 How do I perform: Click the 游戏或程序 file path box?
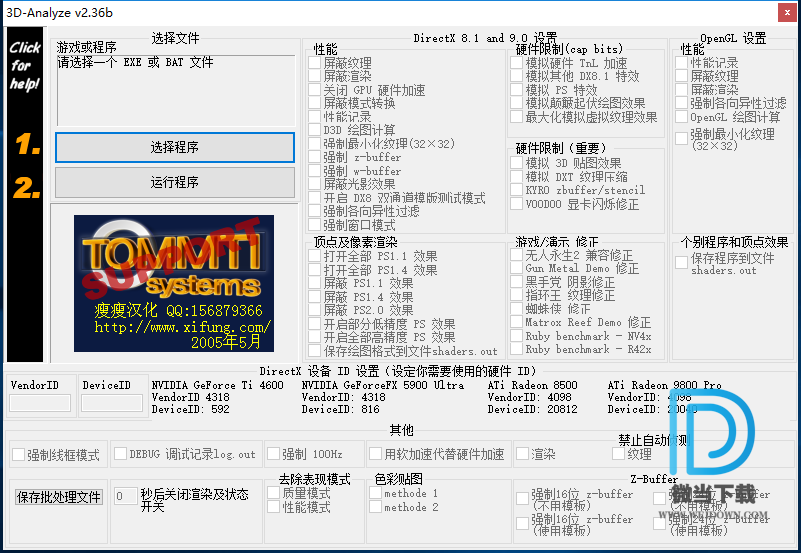point(176,90)
